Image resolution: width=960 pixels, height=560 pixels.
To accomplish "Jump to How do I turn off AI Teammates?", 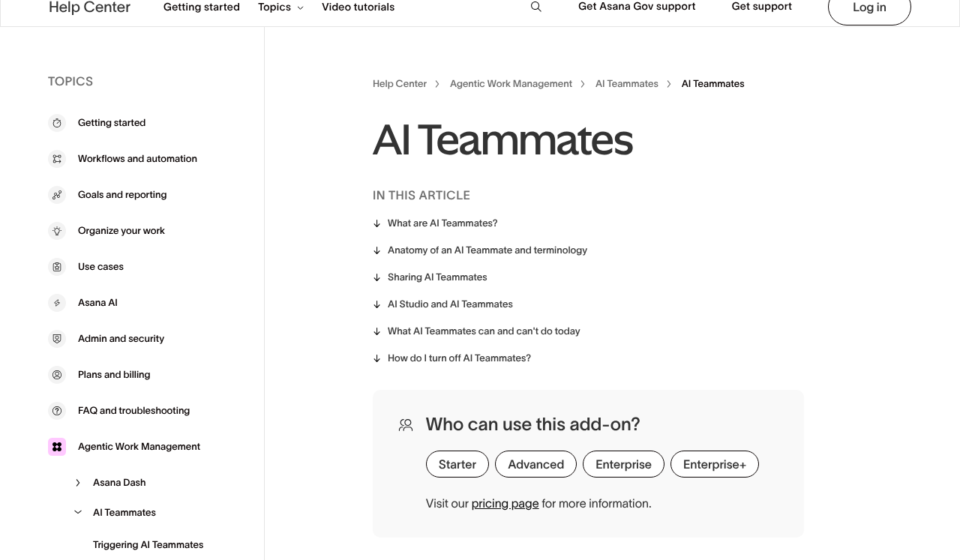I will [459, 358].
